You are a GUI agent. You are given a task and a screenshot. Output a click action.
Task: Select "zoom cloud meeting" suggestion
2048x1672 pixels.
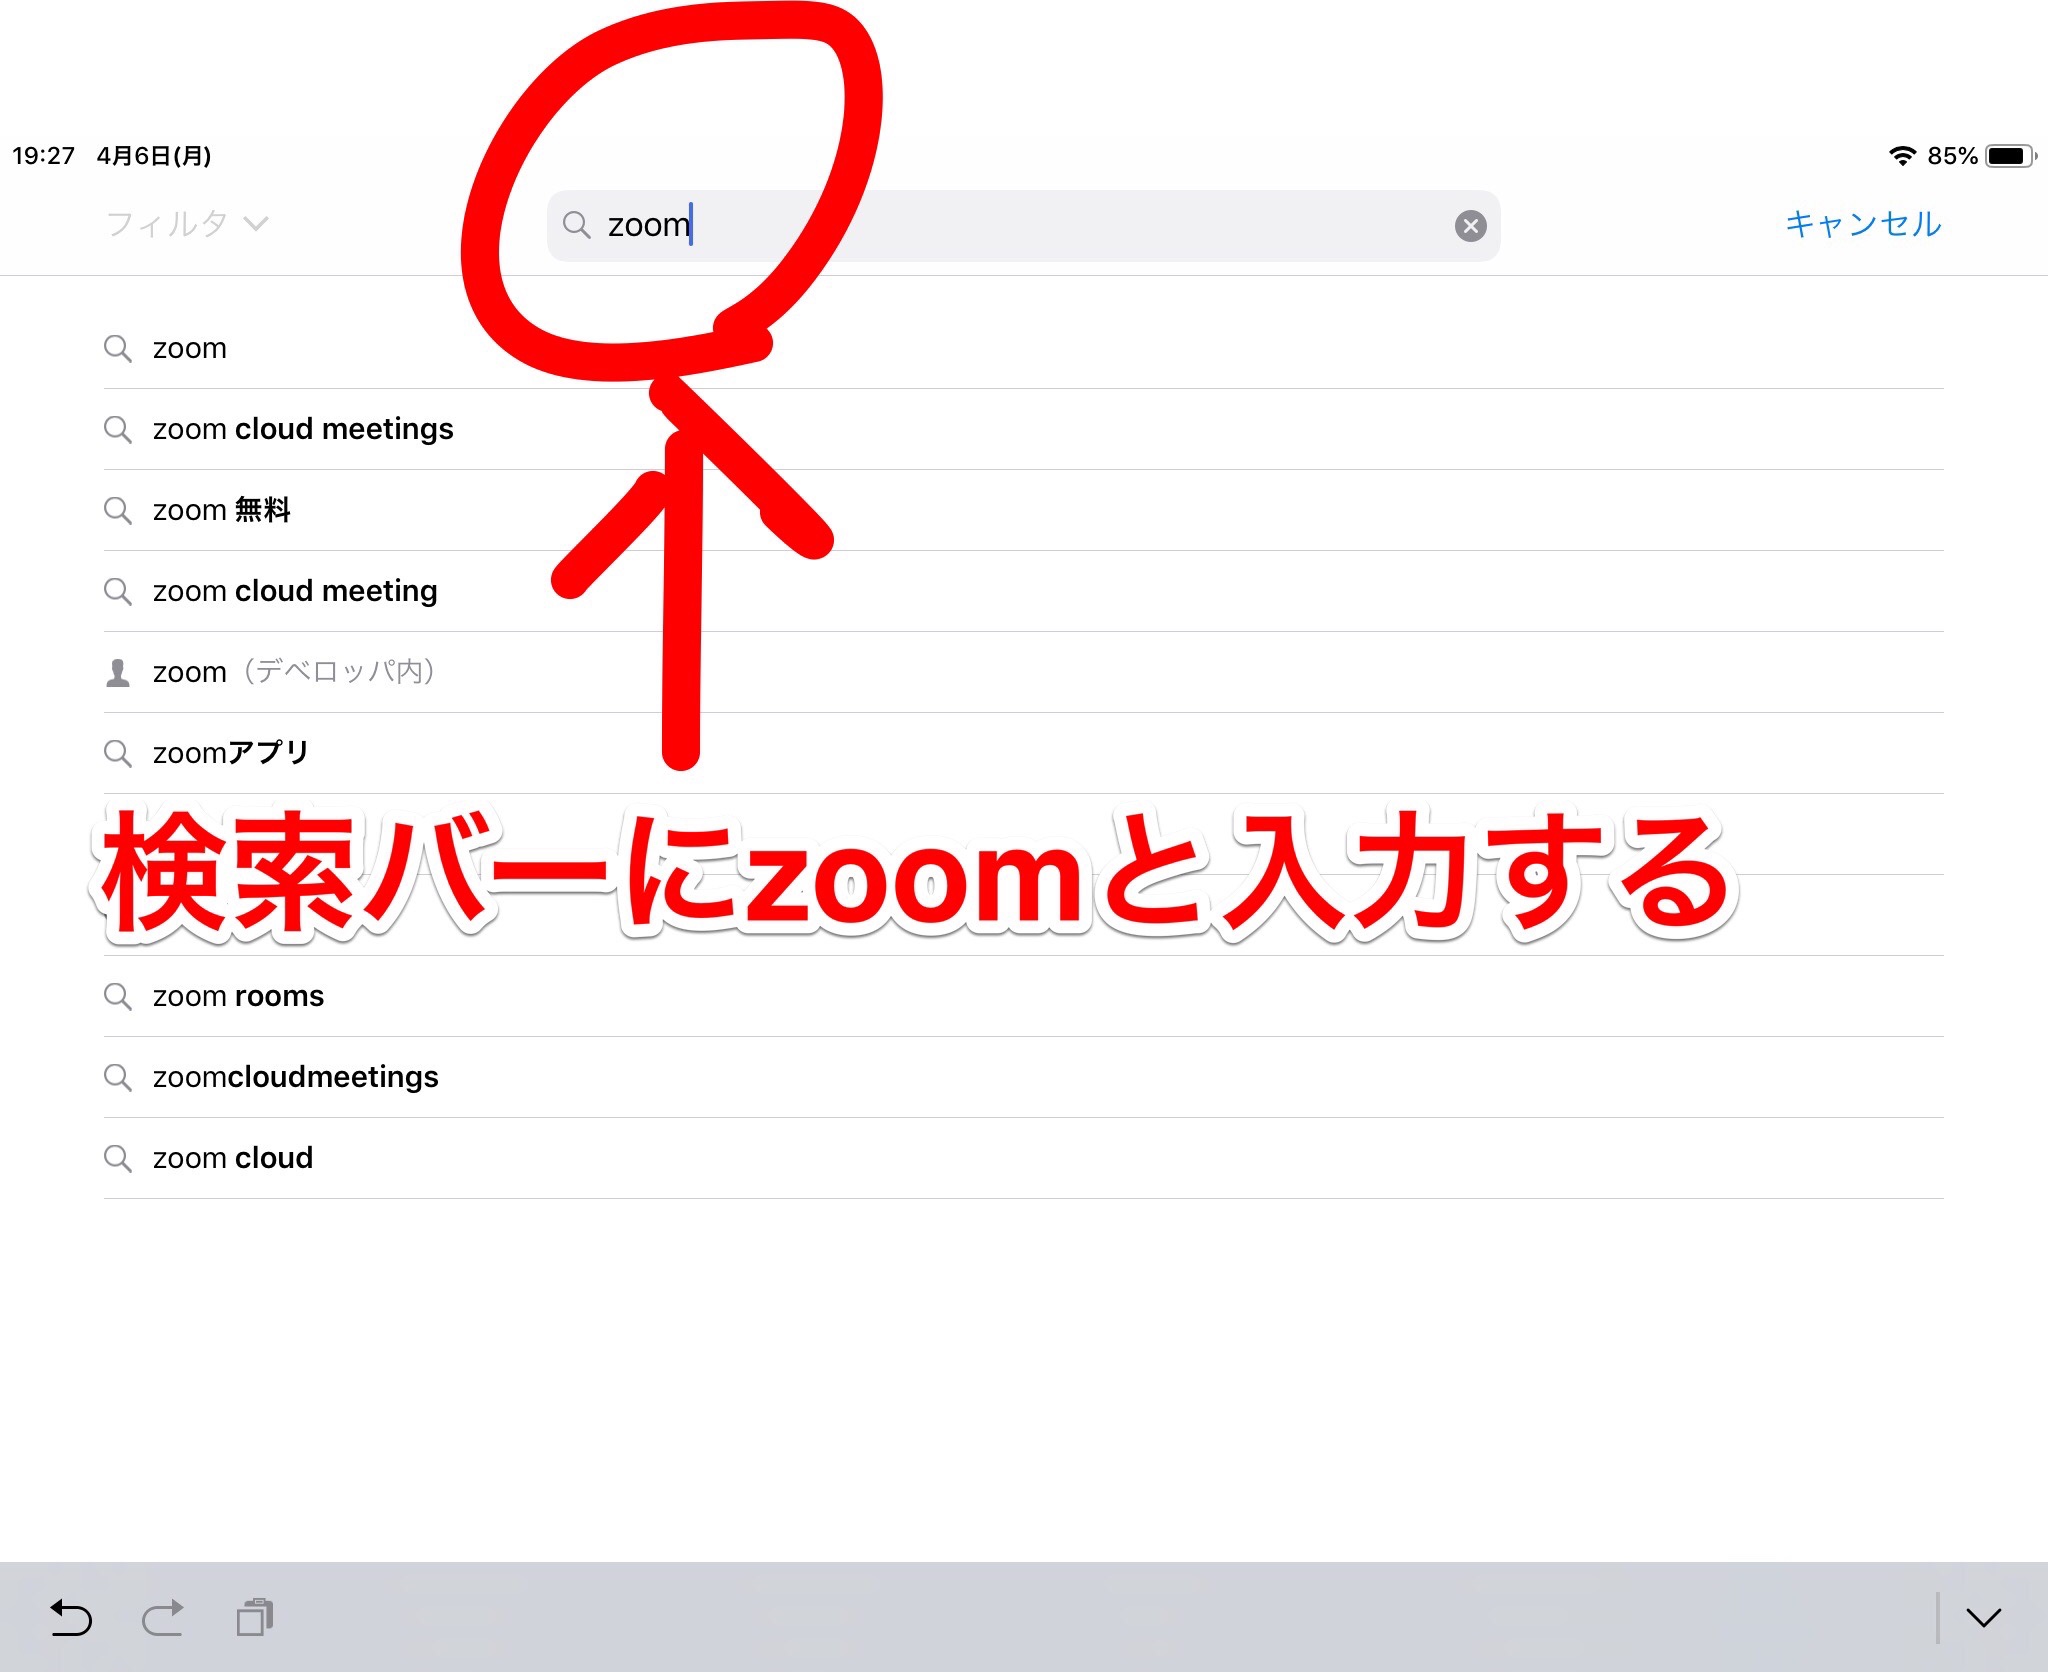pyautogui.click(x=1023, y=591)
